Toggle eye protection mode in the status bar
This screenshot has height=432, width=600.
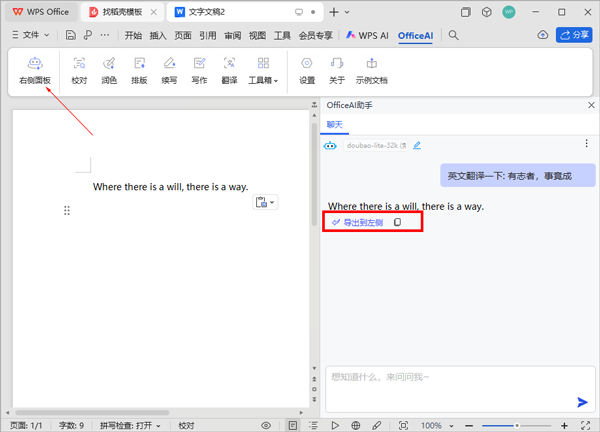coord(266,425)
